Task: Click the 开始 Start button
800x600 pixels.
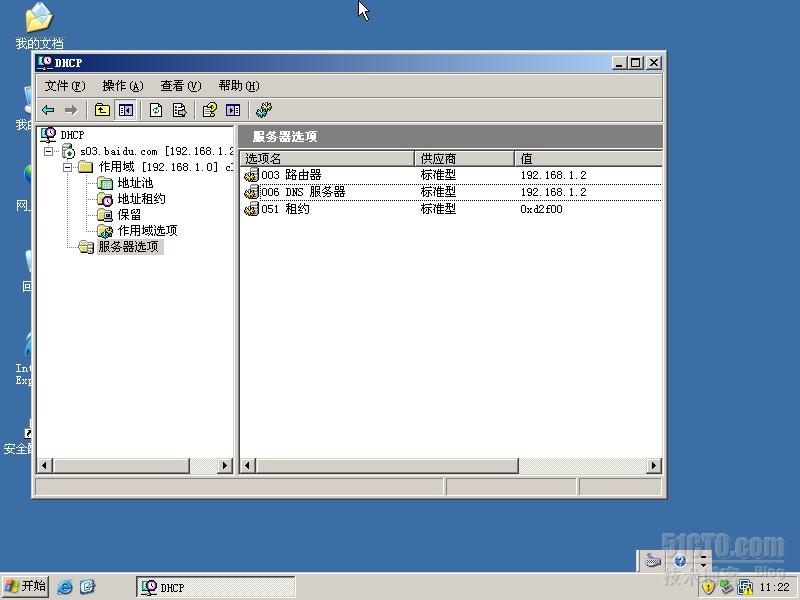Action: coord(25,586)
